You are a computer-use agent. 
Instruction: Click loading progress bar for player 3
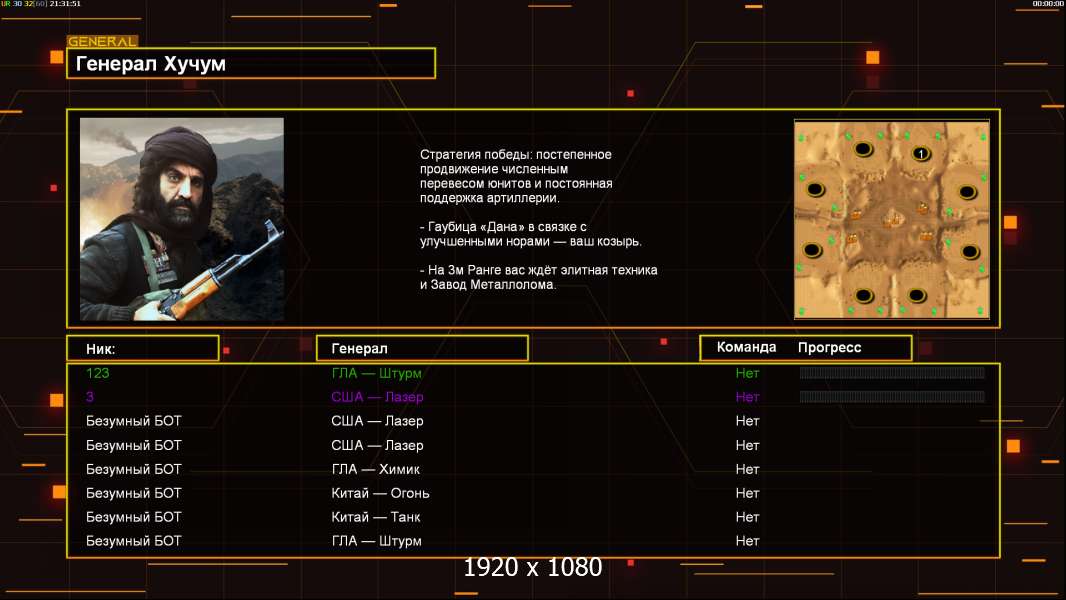click(892, 396)
